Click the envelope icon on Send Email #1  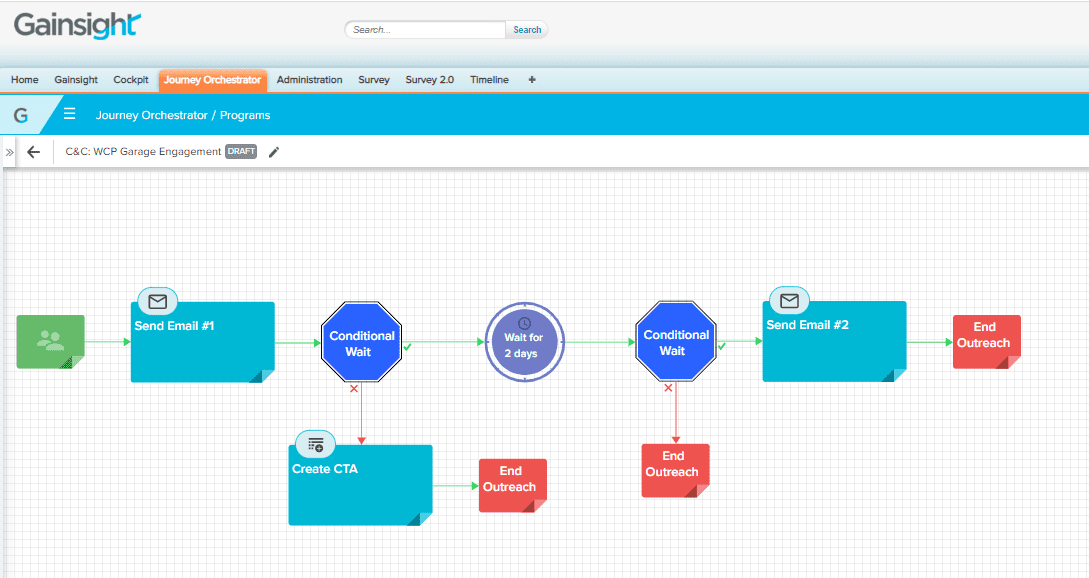tap(157, 301)
